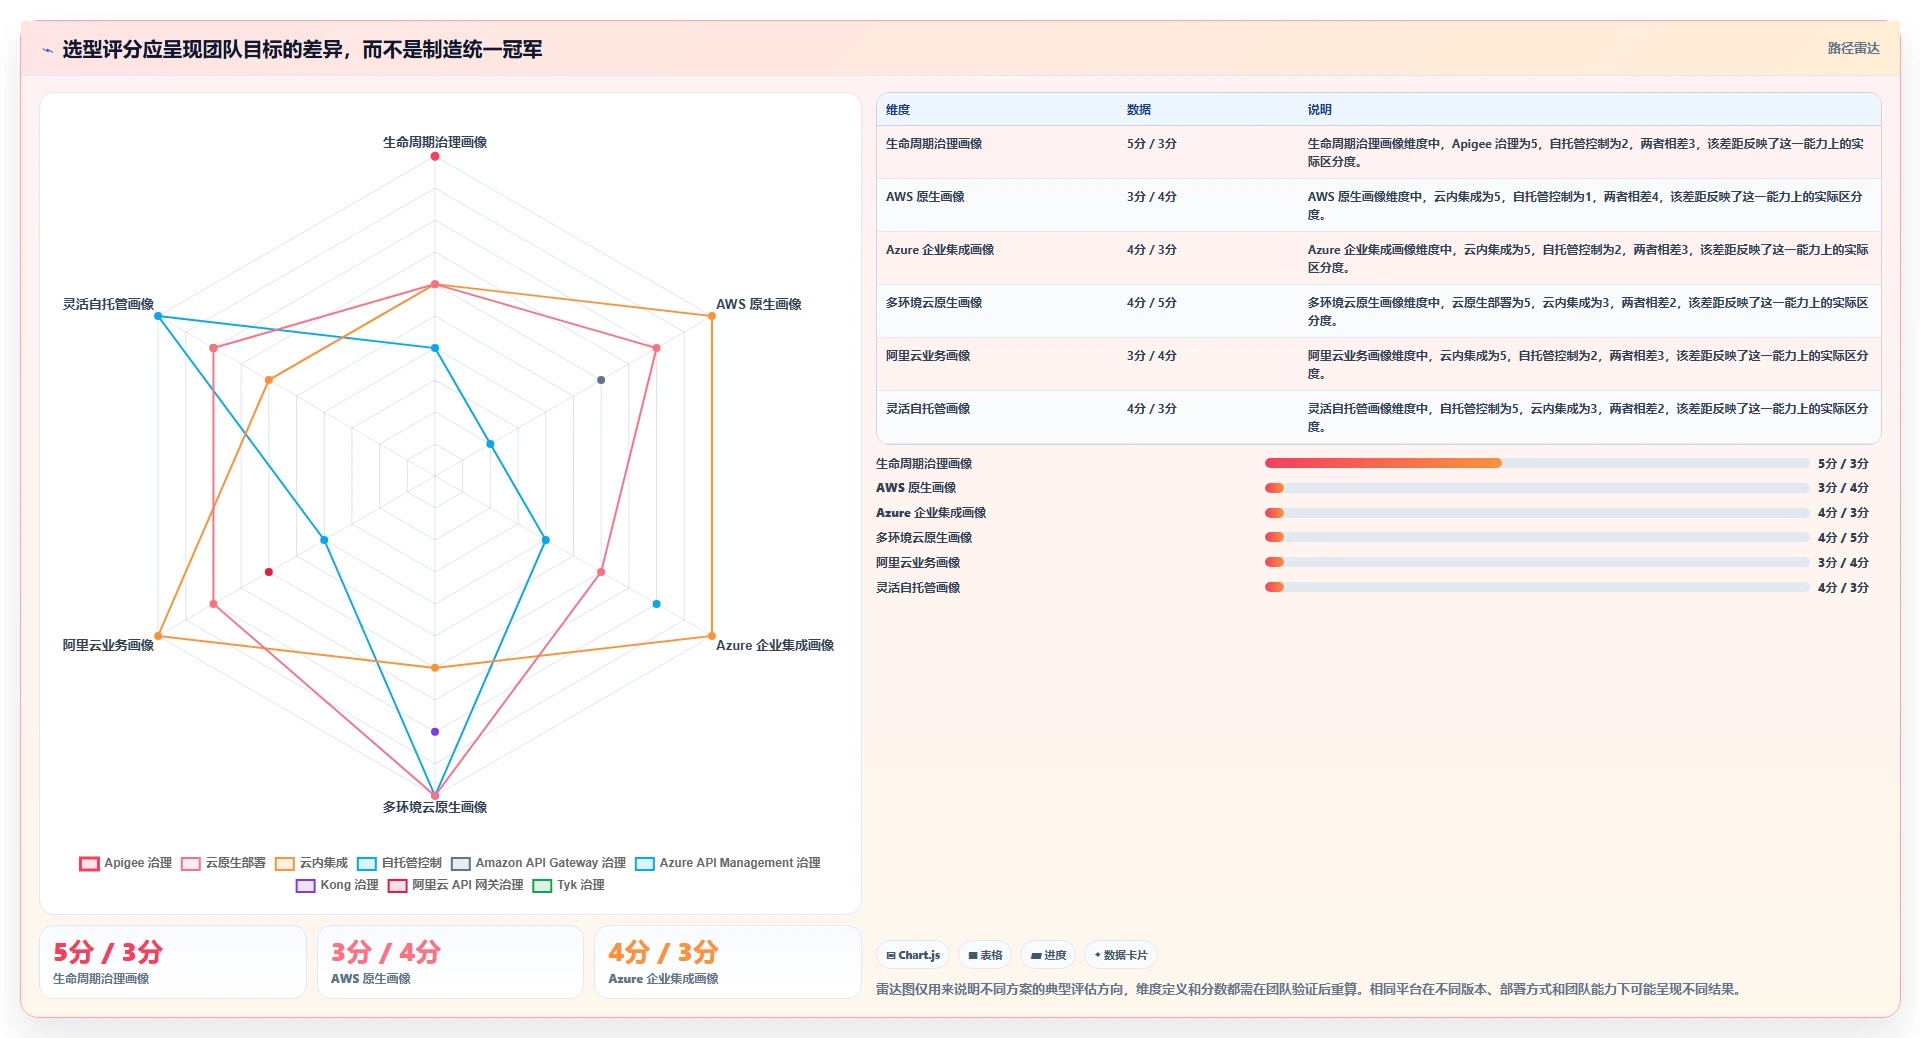Click the Azure 企业集成画像 progress bar

(x=1537, y=513)
